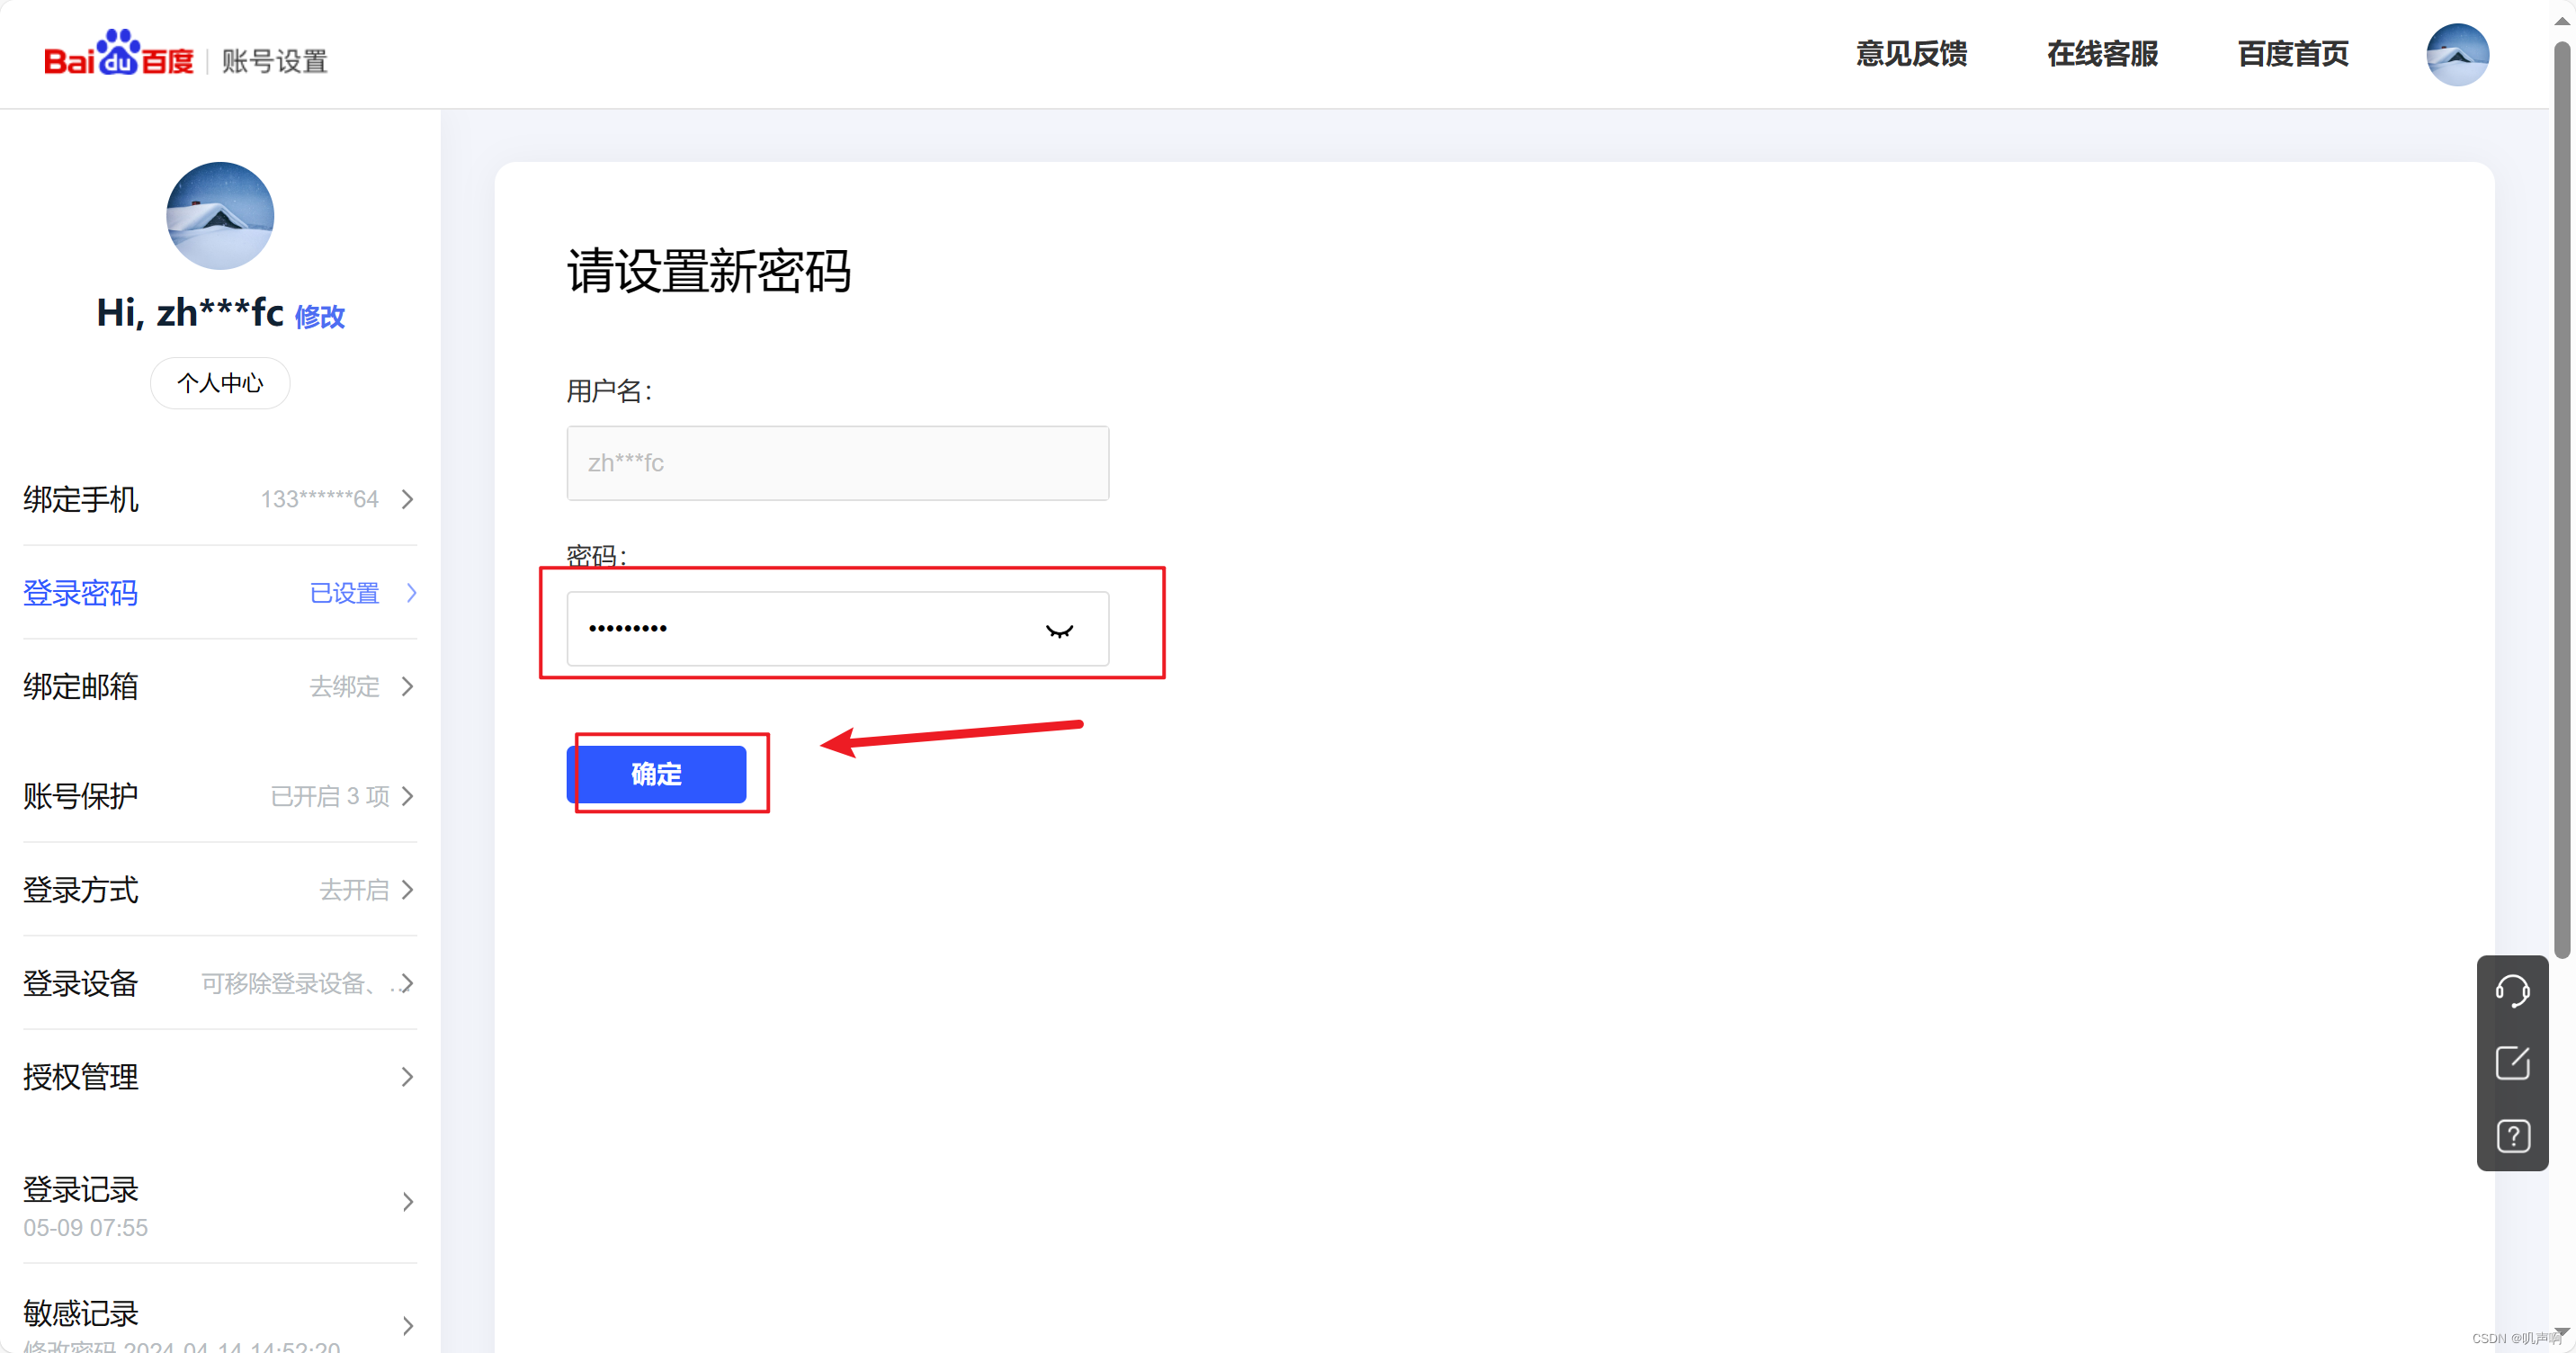
Task: Open the user avatar in top right
Action: (x=2456, y=55)
